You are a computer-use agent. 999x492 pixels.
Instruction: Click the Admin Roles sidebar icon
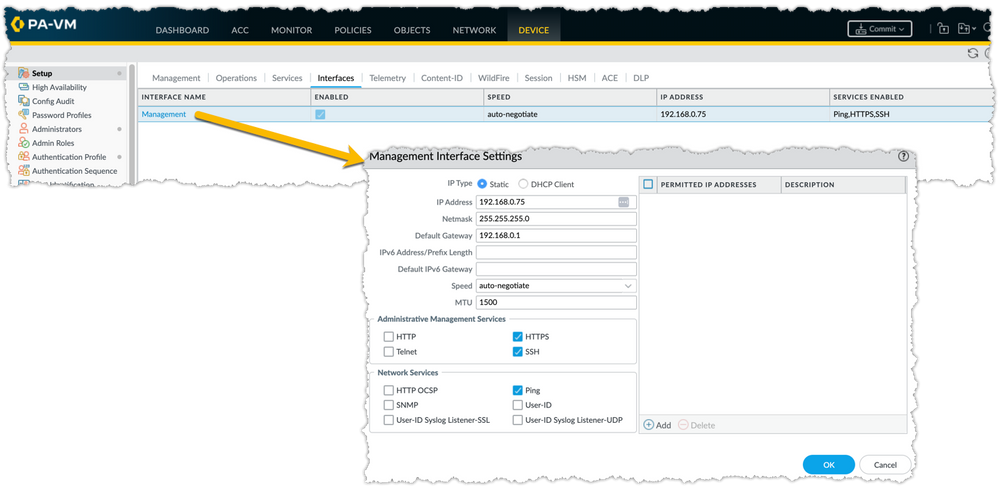[x=24, y=143]
